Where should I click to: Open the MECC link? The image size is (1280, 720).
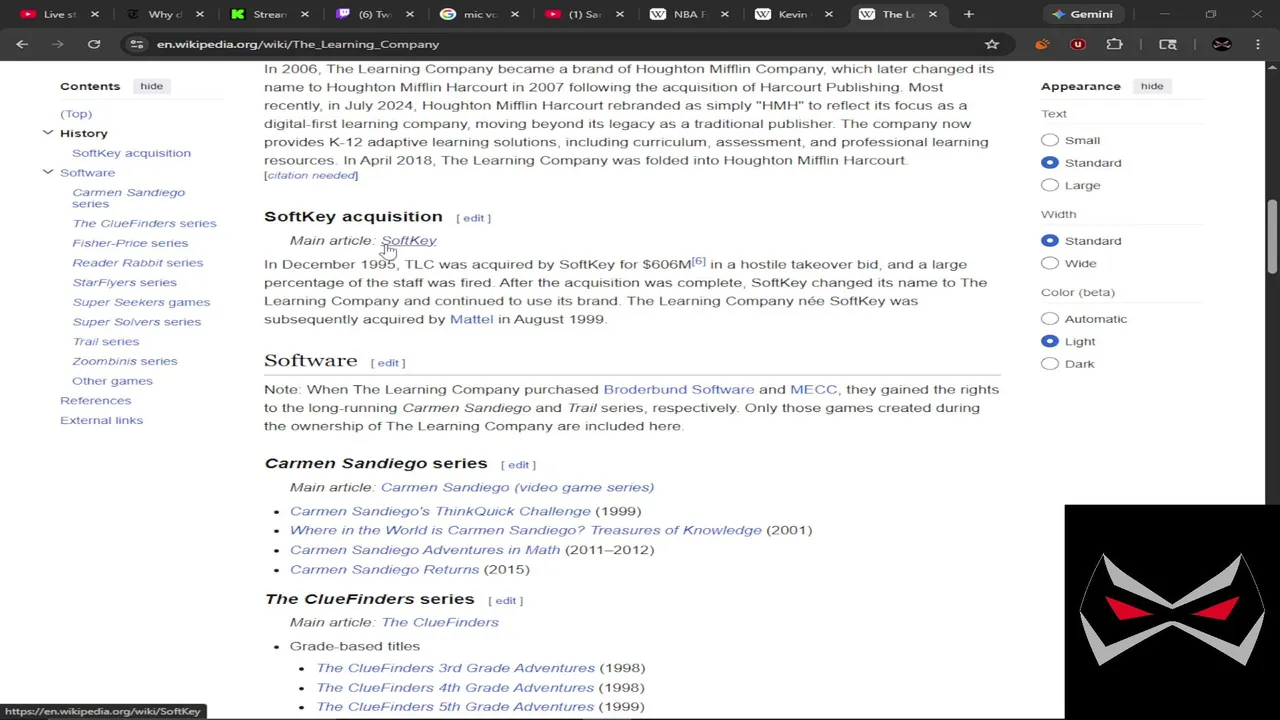pos(813,389)
